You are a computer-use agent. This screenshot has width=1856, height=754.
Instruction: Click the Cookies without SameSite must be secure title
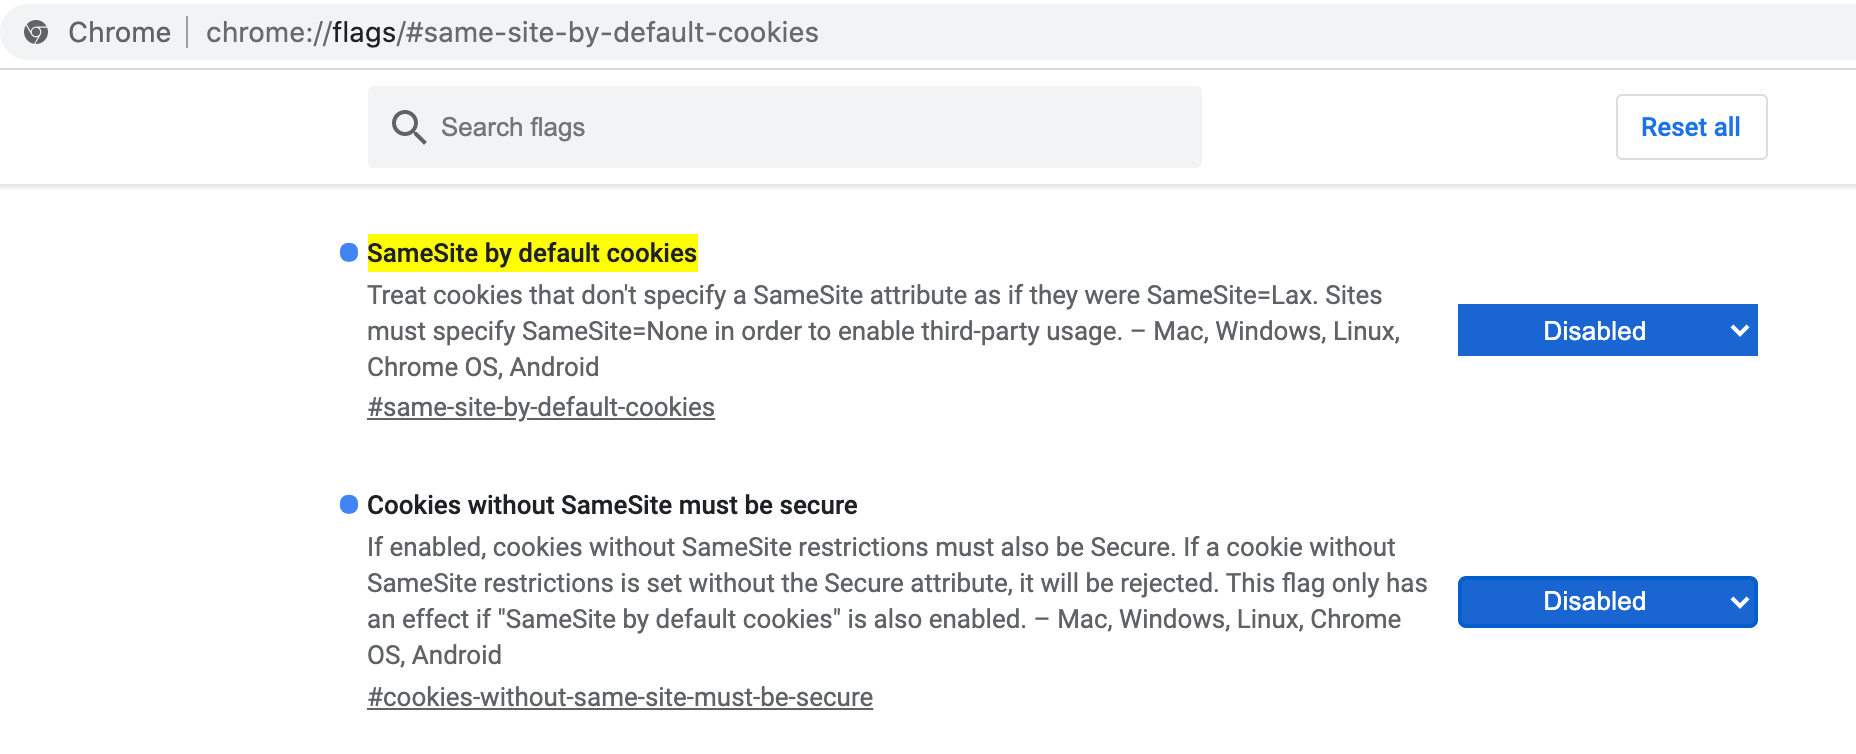tap(612, 505)
